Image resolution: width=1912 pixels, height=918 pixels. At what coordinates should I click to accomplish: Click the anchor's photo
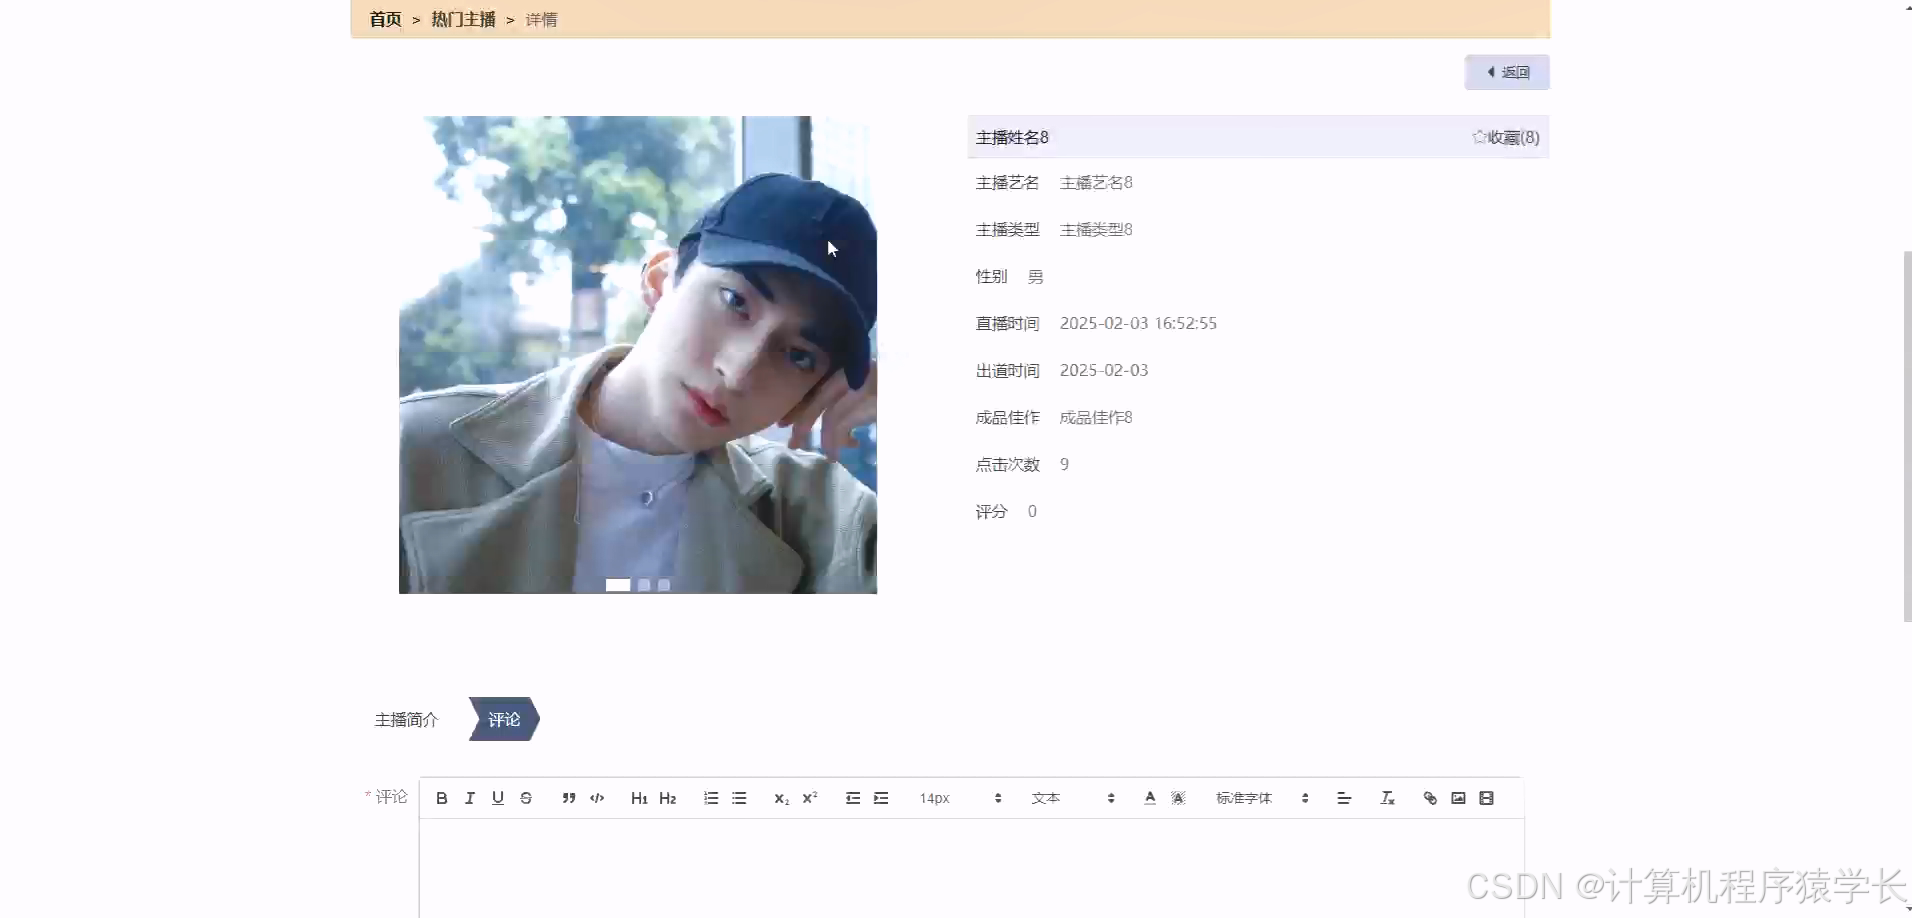(x=638, y=355)
